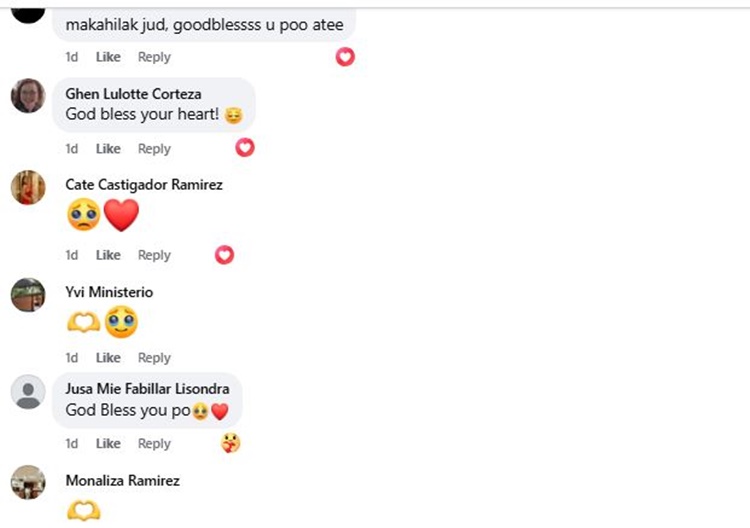
Task: Open Cate Castigador Ramirez's profile picture
Action: pyautogui.click(x=28, y=187)
